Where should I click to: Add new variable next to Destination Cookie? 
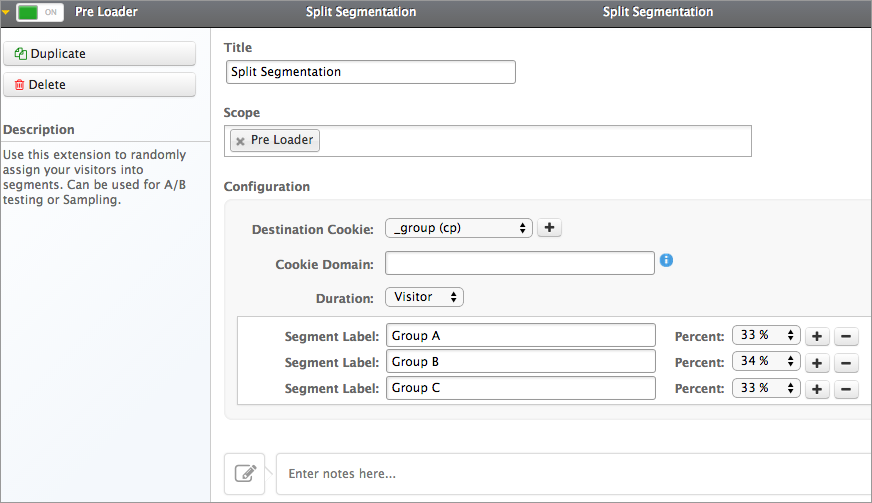[549, 228]
